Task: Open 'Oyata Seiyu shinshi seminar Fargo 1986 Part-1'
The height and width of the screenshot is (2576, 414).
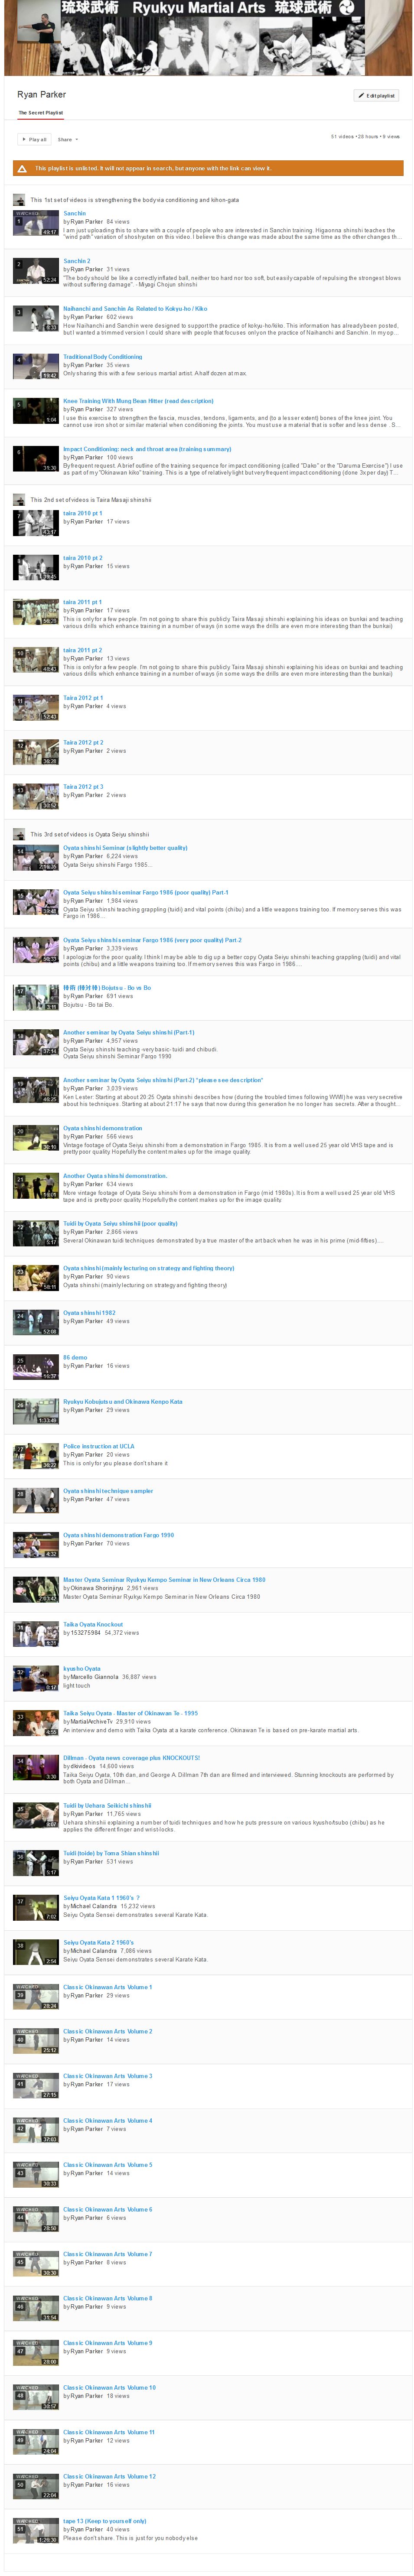Action: pos(146,892)
